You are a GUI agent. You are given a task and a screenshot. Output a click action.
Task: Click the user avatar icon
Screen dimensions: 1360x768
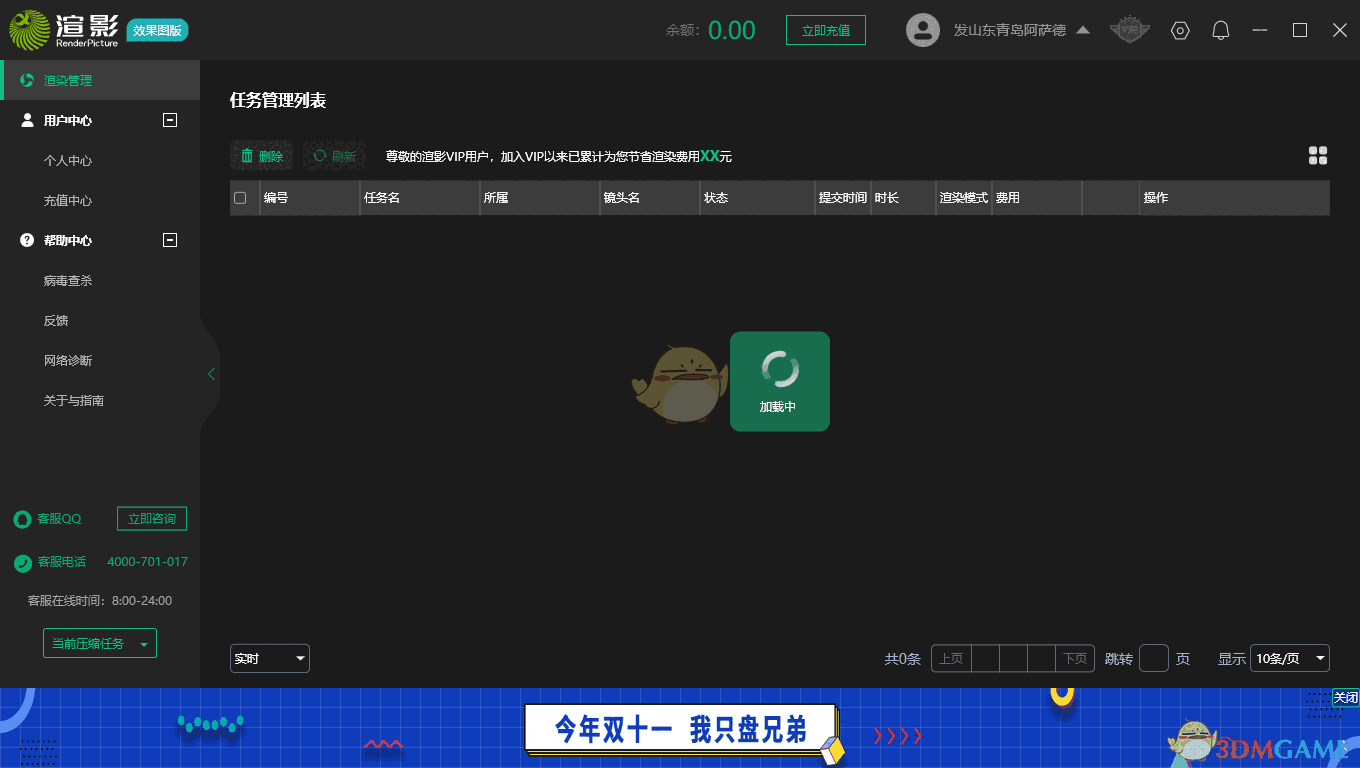click(922, 30)
